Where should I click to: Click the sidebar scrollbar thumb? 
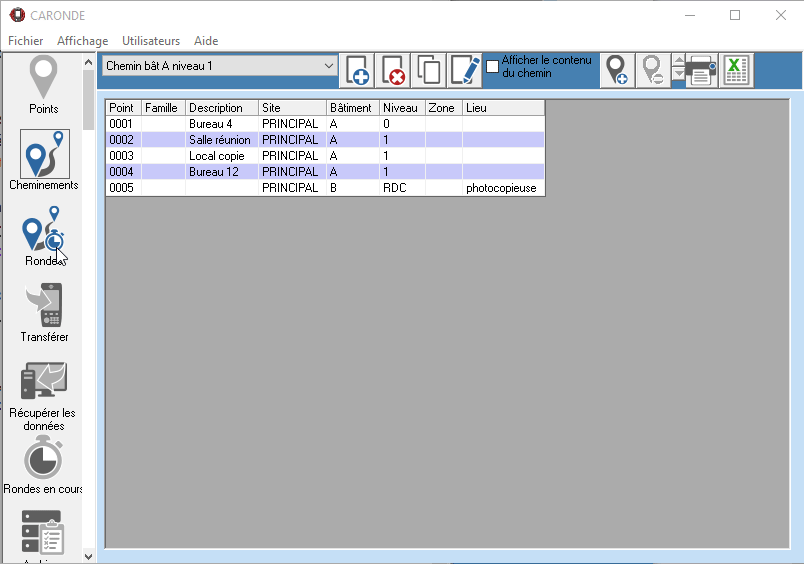point(88,99)
